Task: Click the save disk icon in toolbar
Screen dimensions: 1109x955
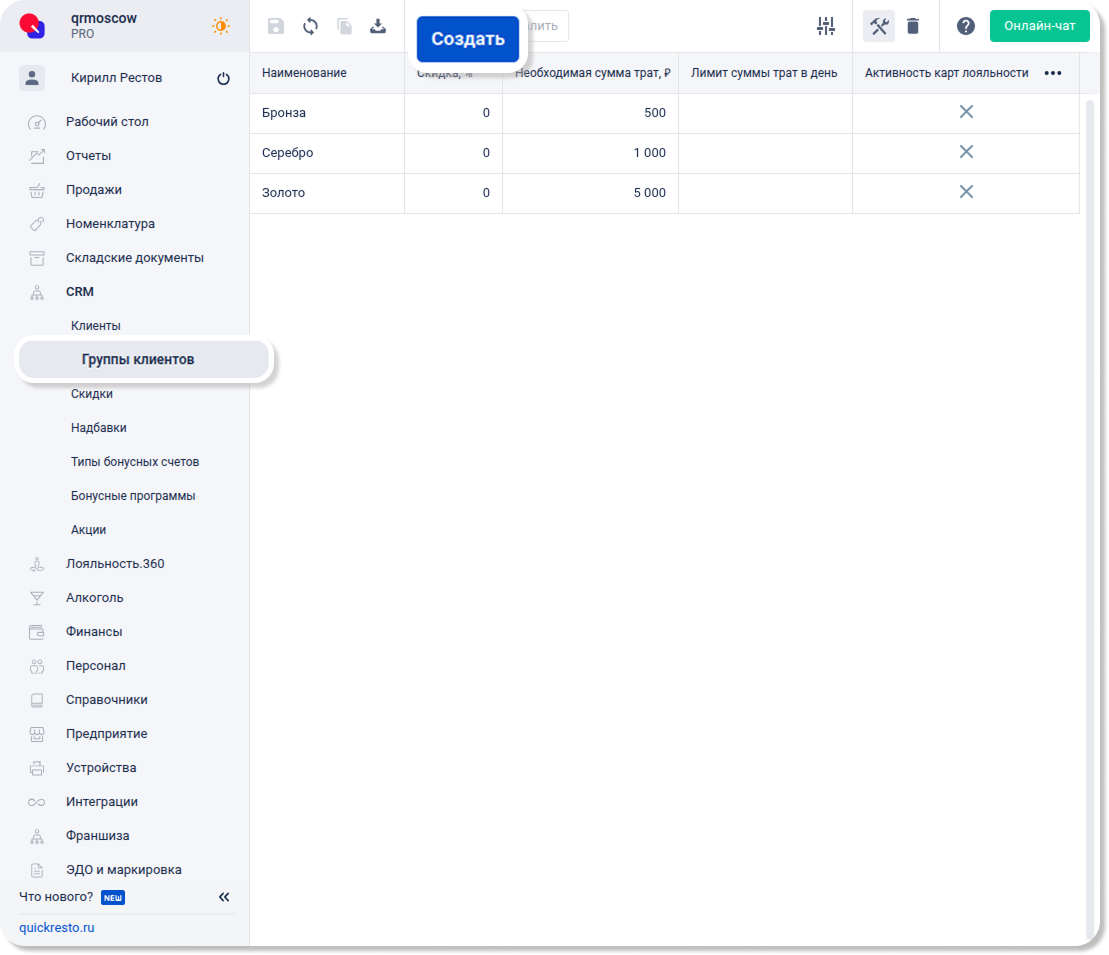Action: [x=276, y=26]
